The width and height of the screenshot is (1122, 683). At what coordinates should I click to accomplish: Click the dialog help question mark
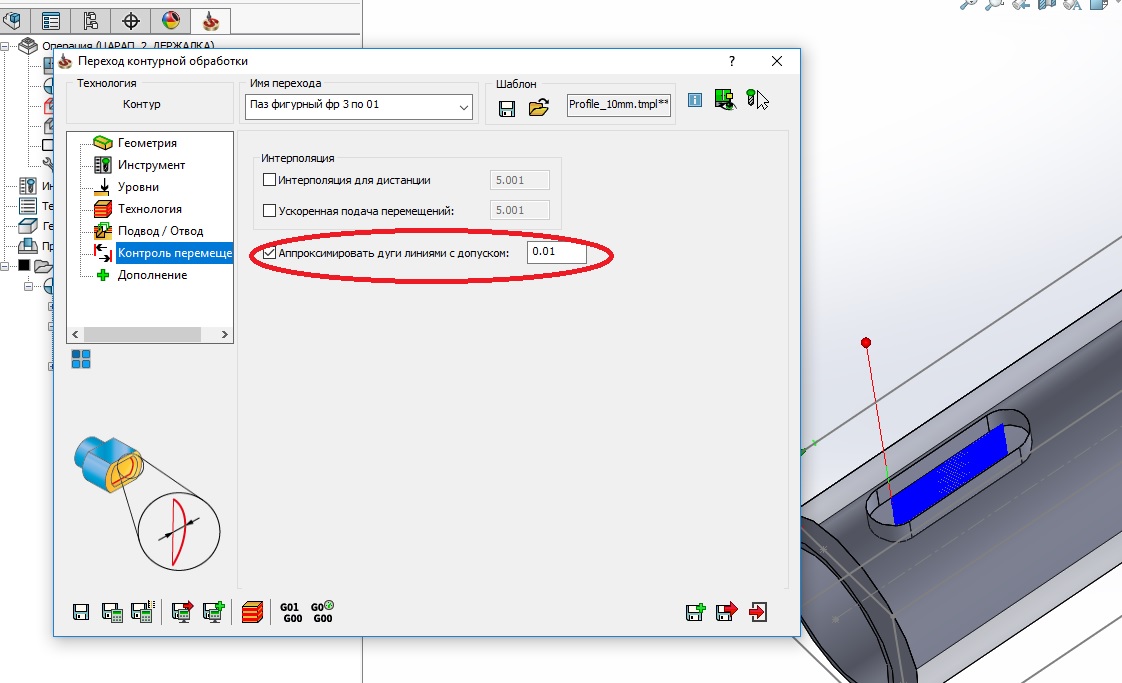click(x=731, y=62)
